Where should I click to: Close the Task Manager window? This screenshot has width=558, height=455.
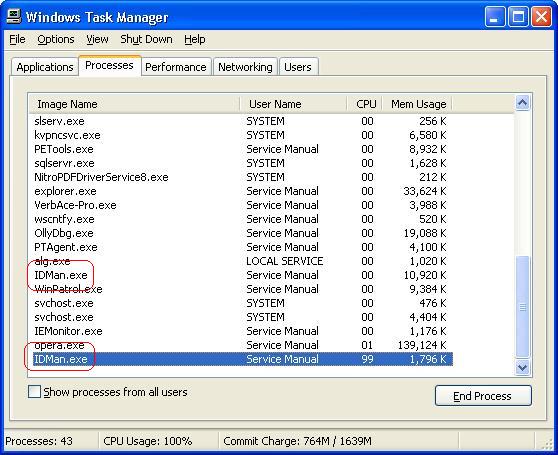pyautogui.click(x=541, y=17)
